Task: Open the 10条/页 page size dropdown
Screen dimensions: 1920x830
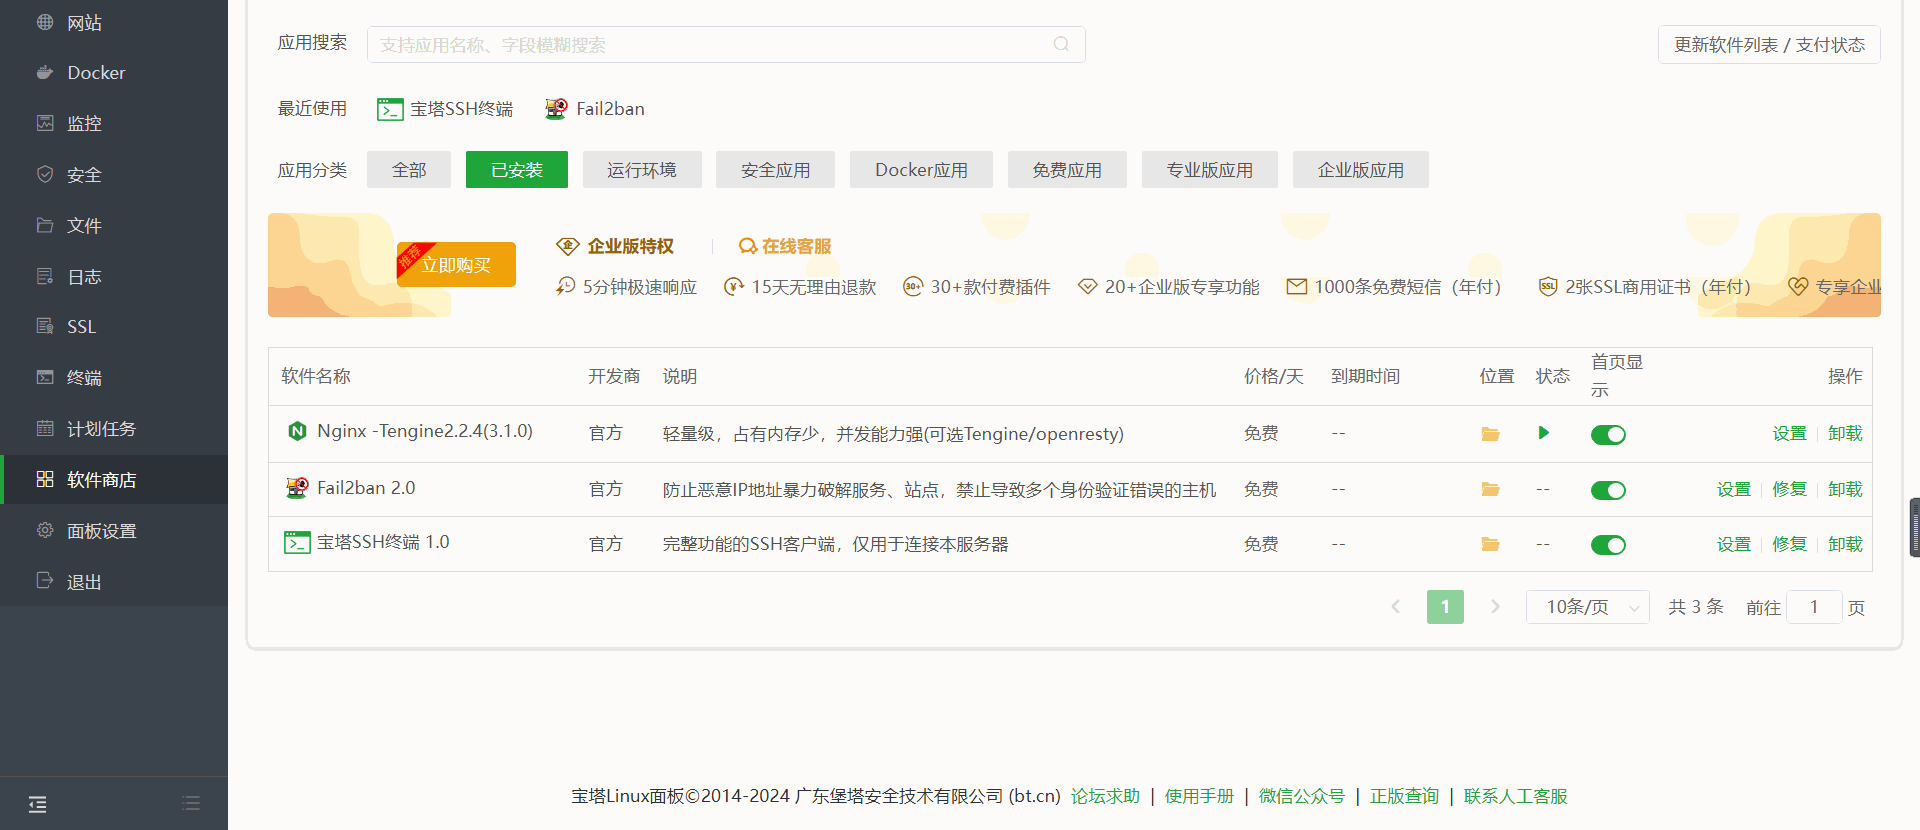Action: 1587,607
